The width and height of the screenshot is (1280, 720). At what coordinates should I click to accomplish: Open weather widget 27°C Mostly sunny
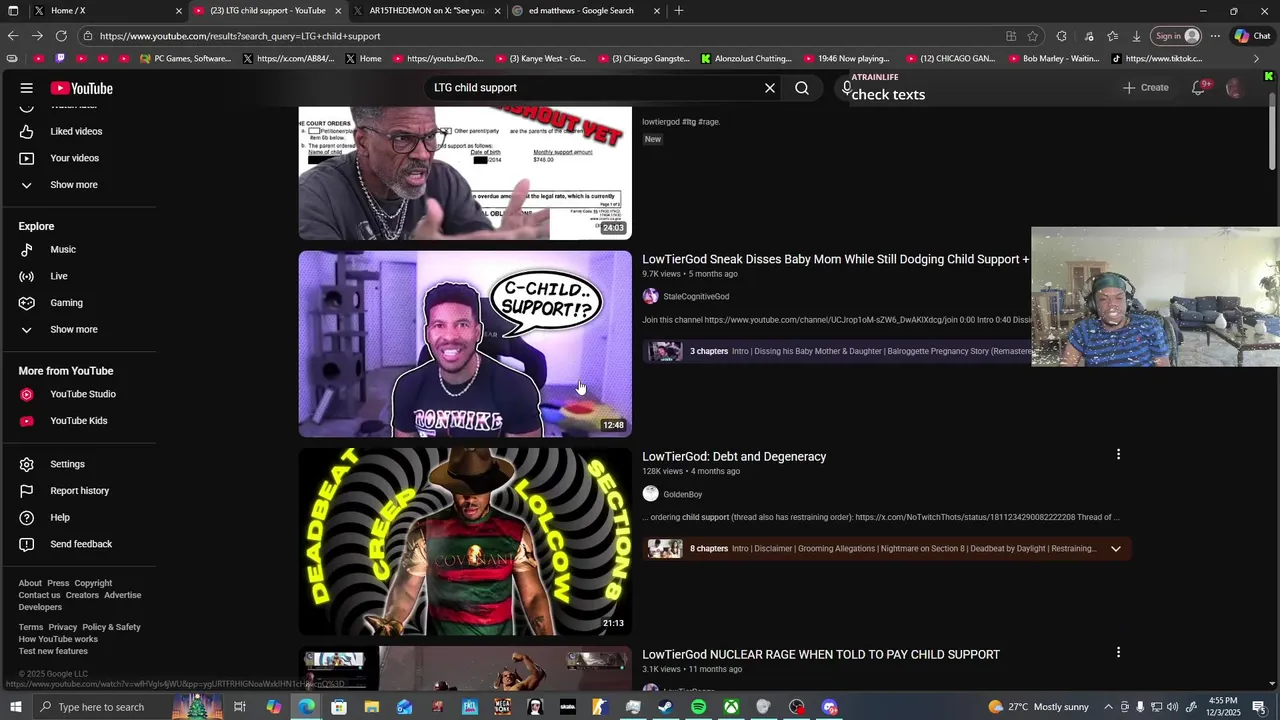pyautogui.click(x=1038, y=707)
